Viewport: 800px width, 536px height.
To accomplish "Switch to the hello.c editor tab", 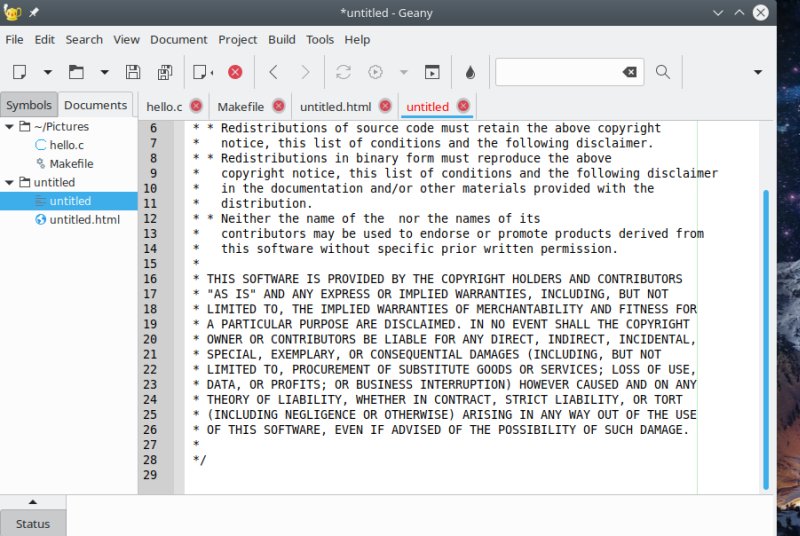I will pos(164,107).
